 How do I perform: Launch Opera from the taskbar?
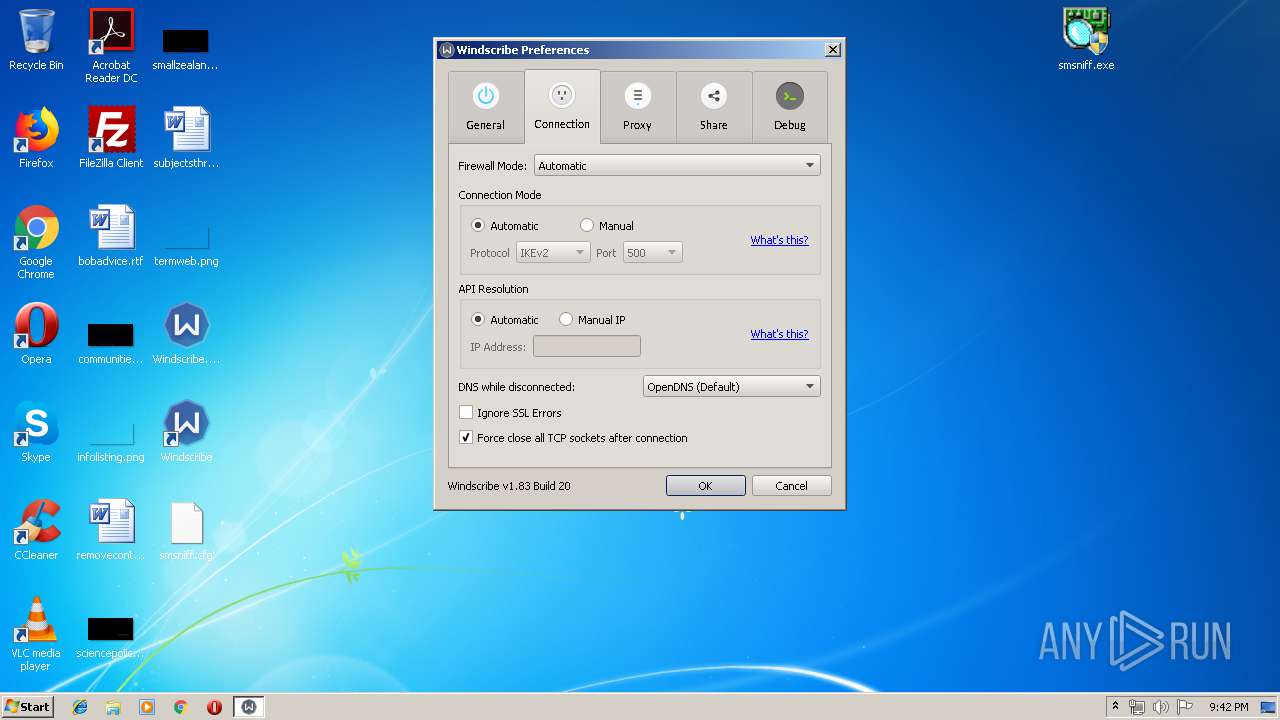[x=214, y=707]
